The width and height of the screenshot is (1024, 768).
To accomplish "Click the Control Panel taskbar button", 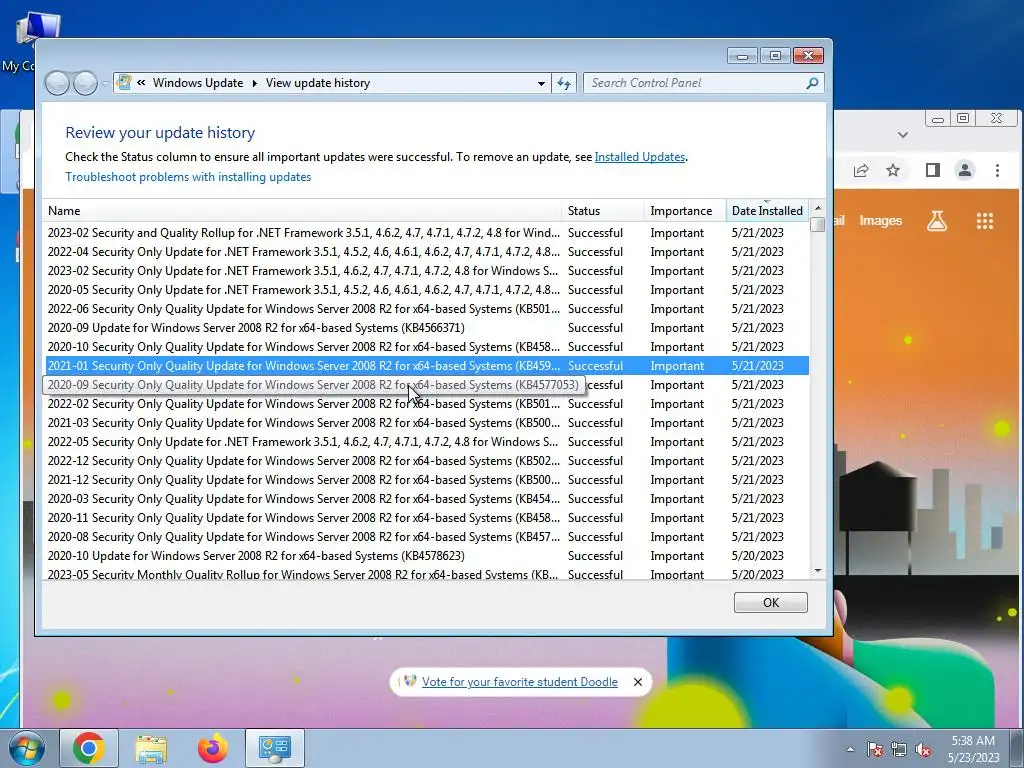I will pyautogui.click(x=275, y=748).
